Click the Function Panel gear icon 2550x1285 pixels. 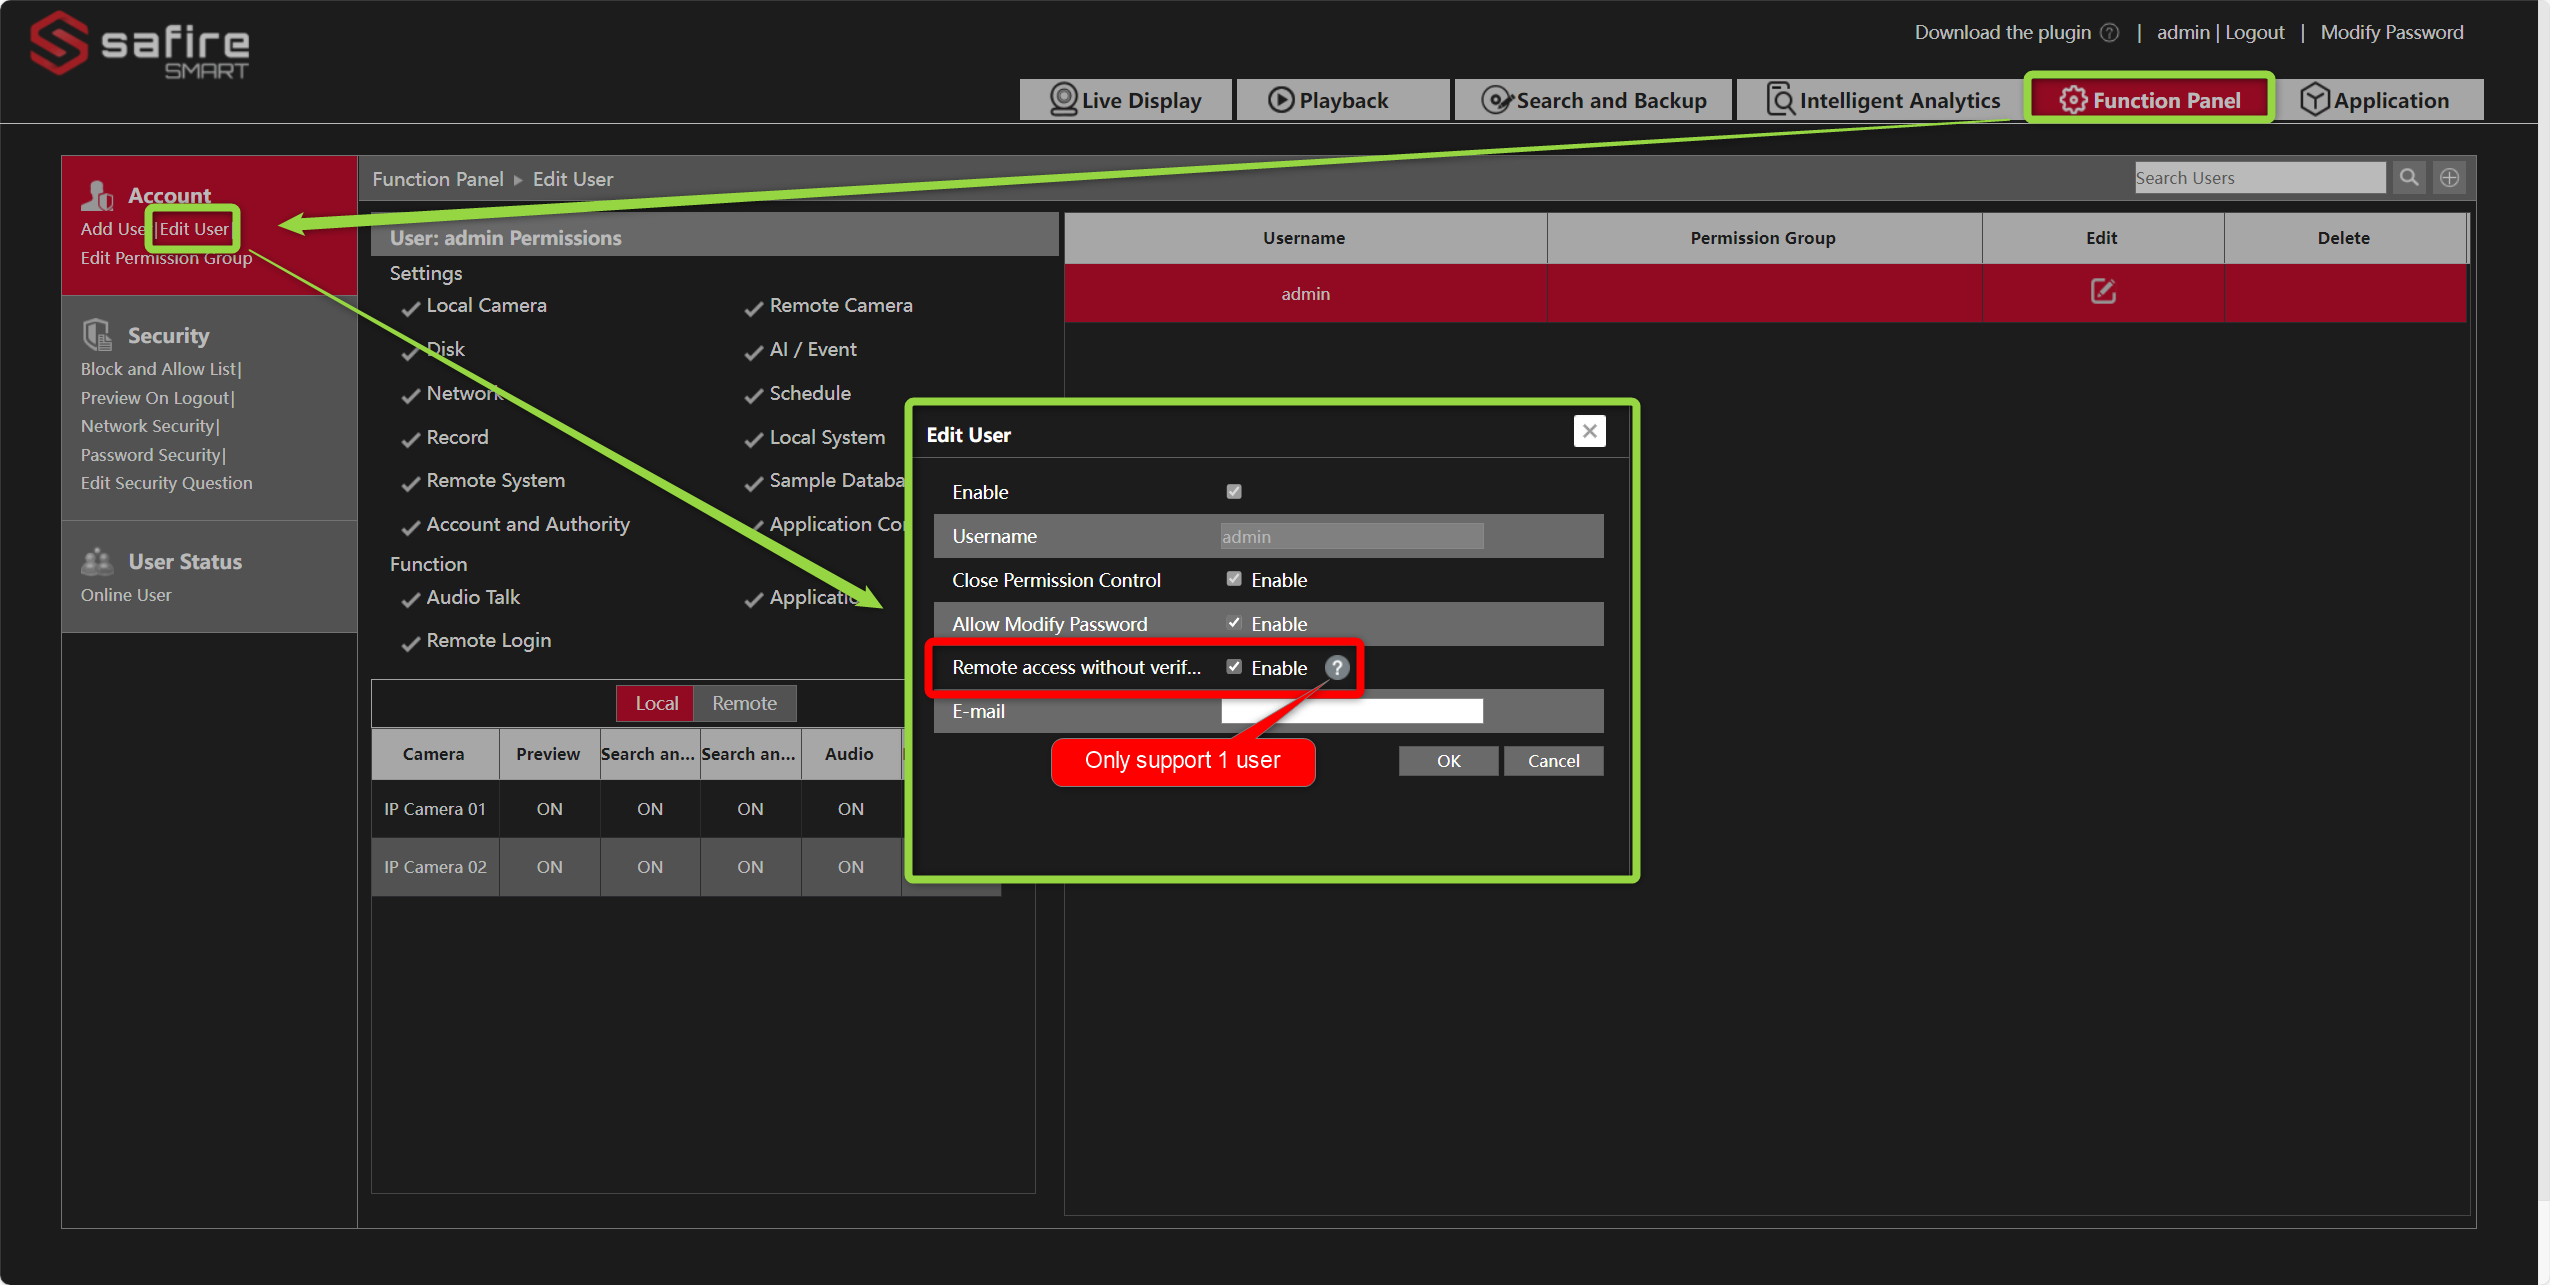click(2072, 99)
